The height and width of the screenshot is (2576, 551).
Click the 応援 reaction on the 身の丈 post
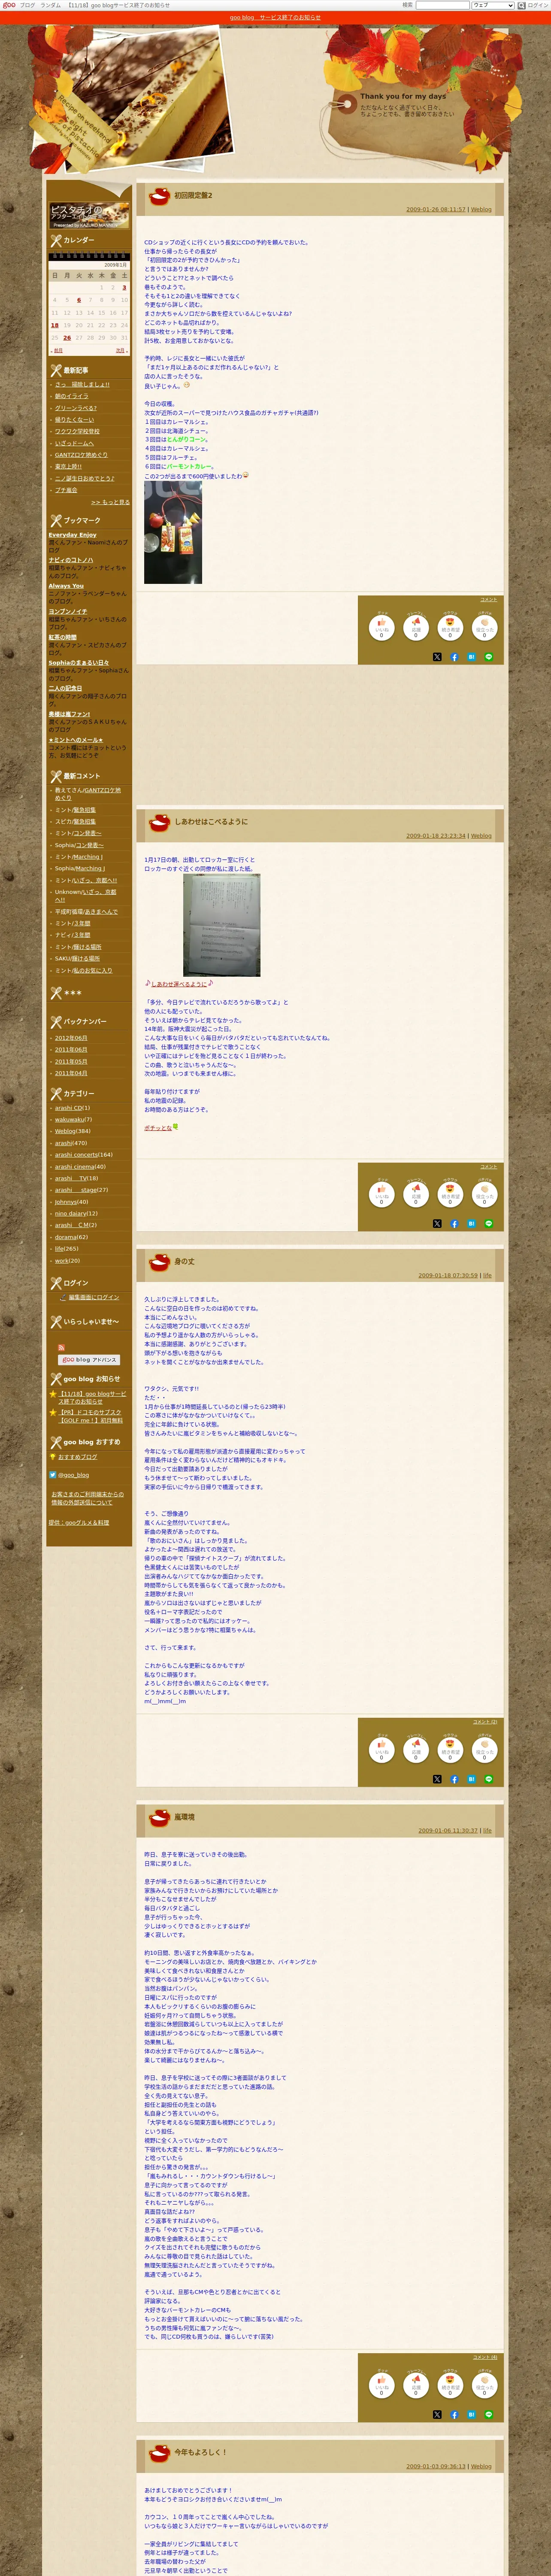tap(416, 1749)
